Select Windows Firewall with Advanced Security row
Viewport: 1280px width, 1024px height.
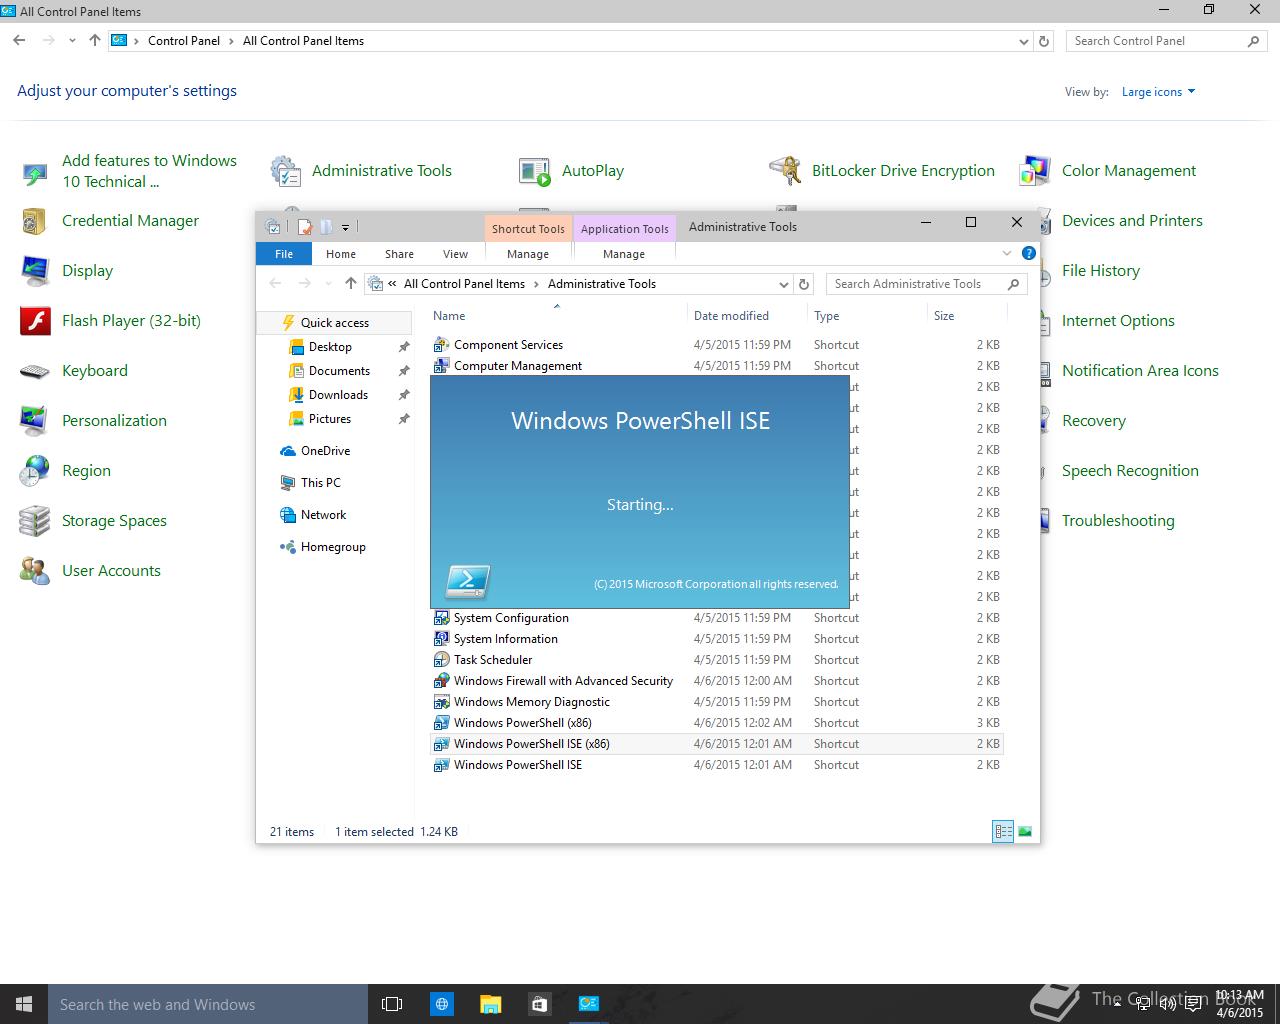716,681
